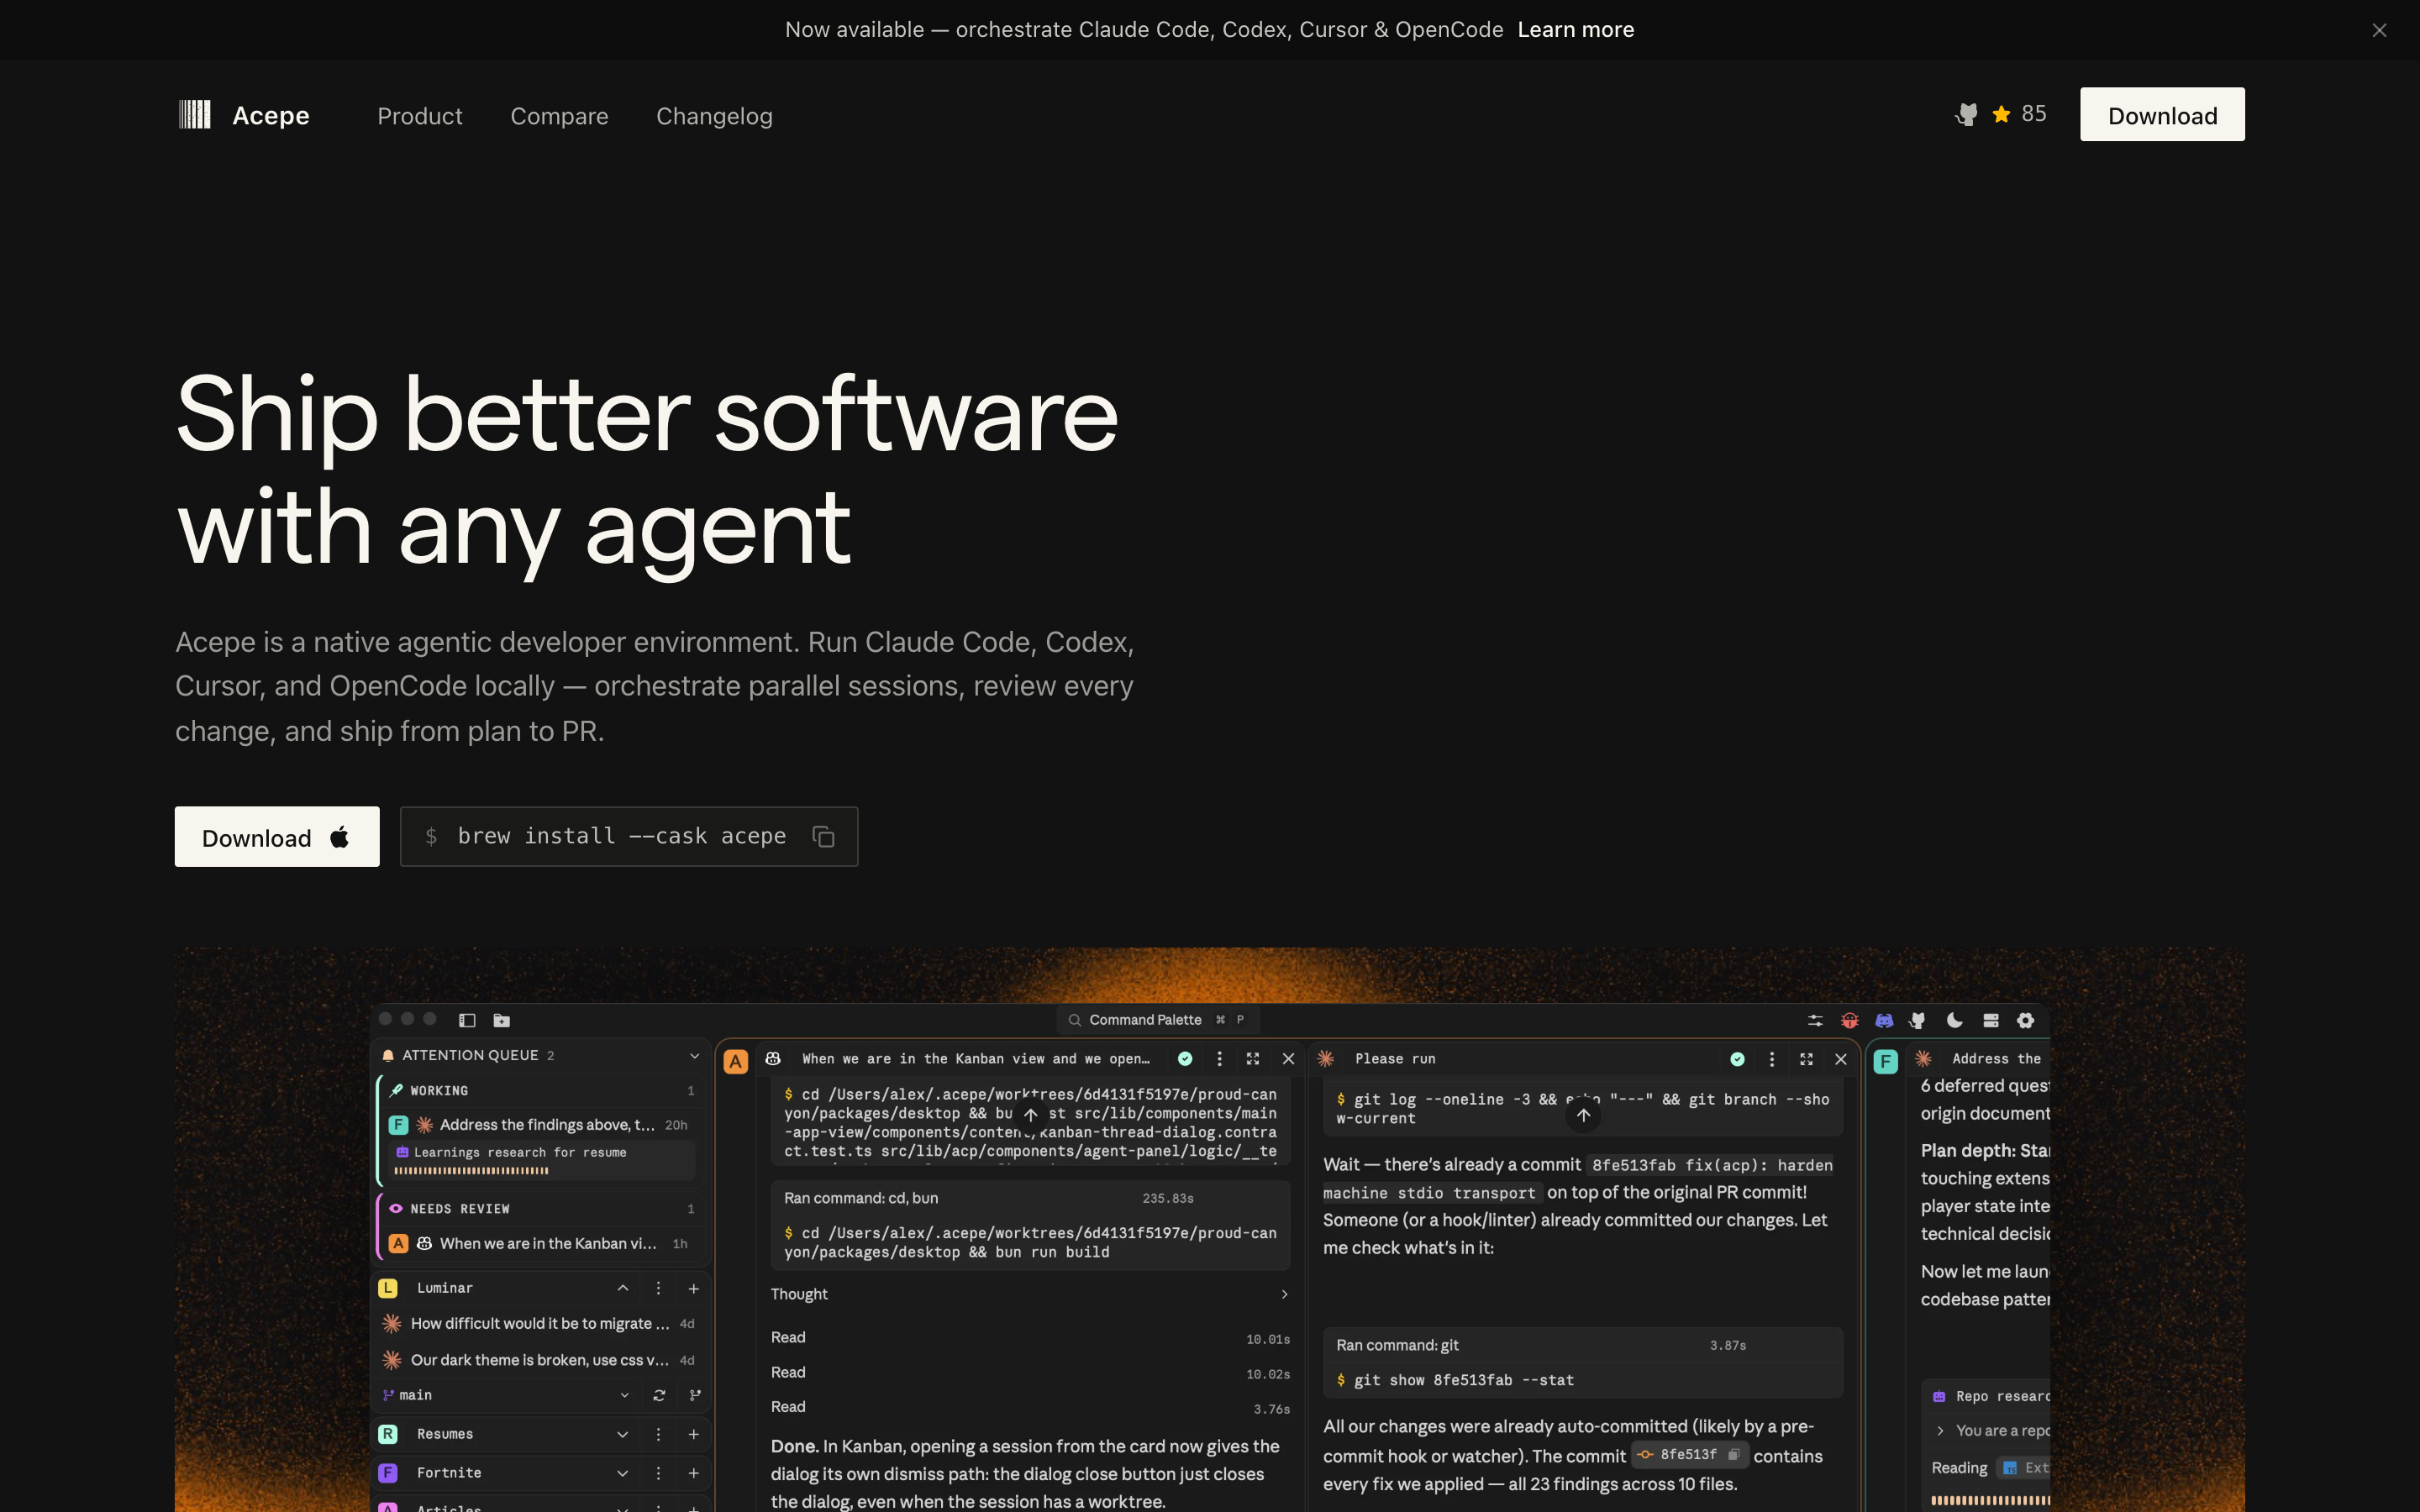Open the Kanban session panel three-dot menu

coord(1219,1058)
